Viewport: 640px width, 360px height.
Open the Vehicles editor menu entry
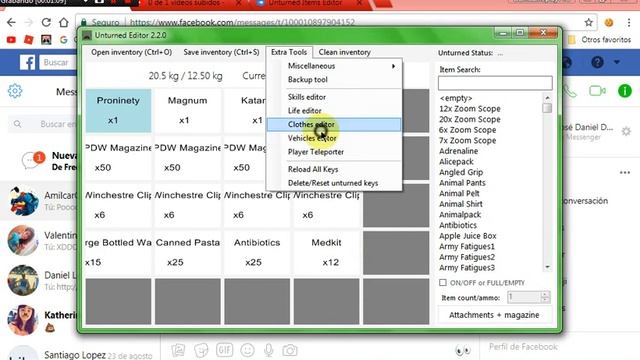(333, 138)
